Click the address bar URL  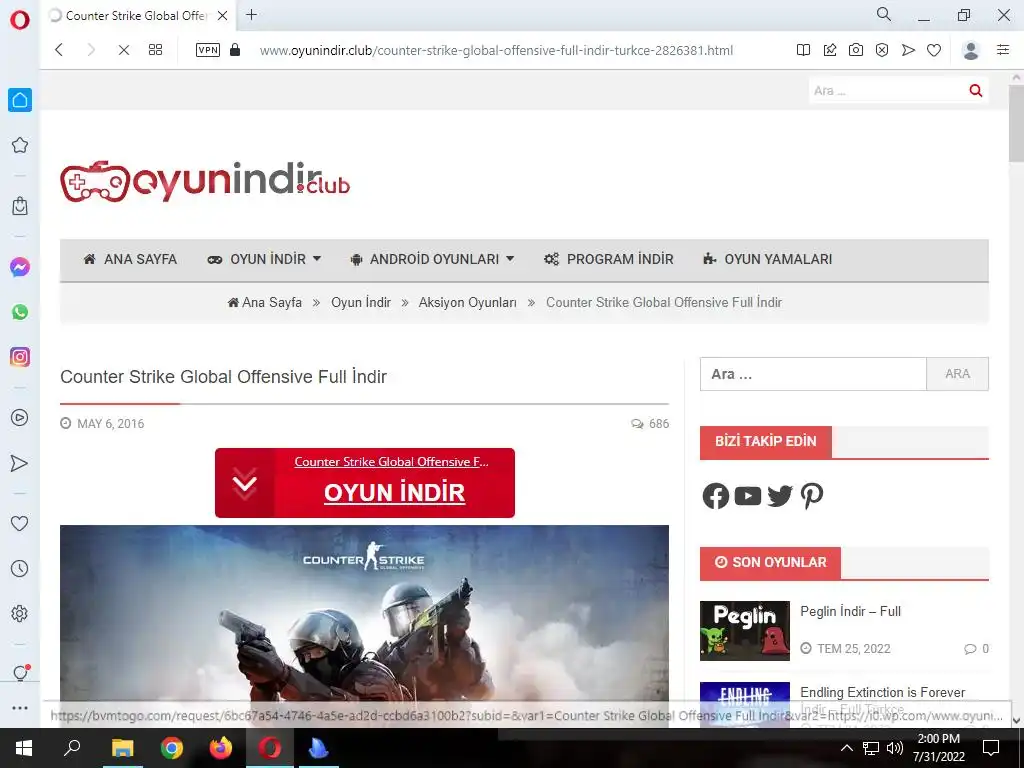[496, 50]
